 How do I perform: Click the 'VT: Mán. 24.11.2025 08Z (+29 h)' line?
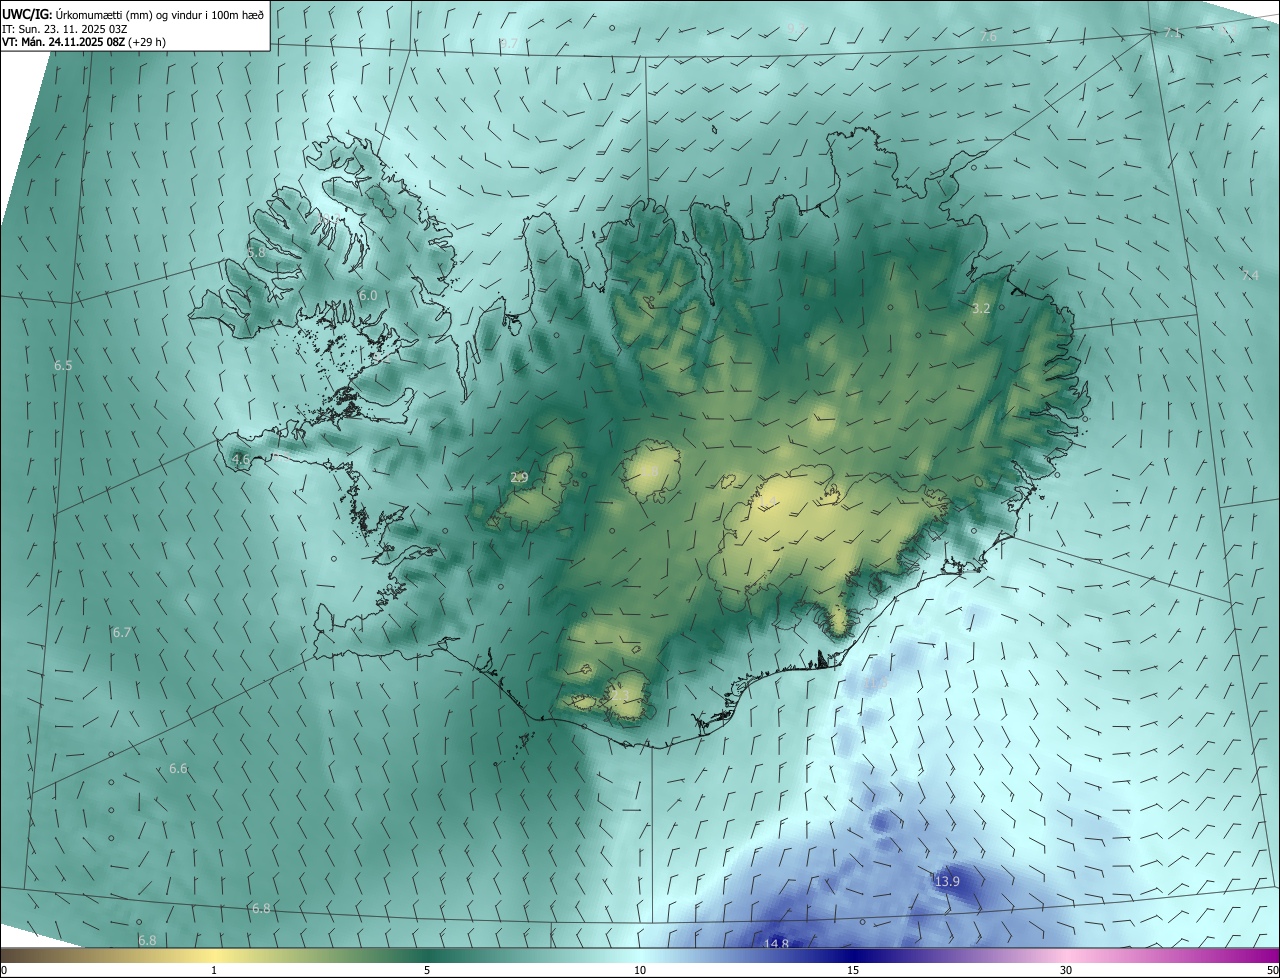pyautogui.click(x=84, y=42)
